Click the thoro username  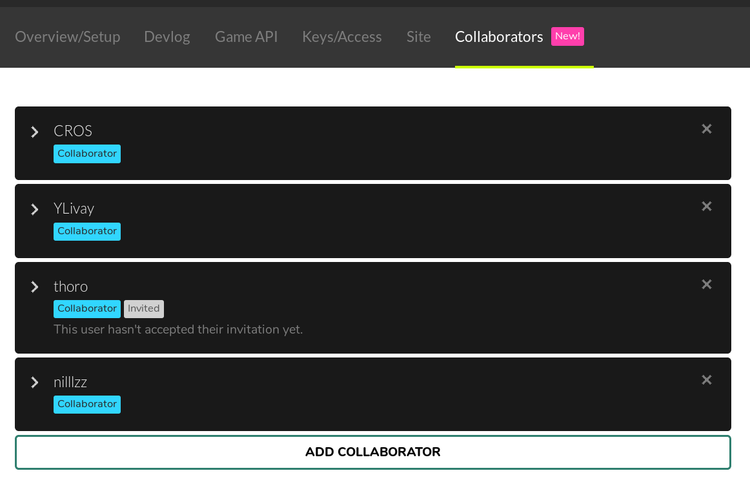click(x=71, y=287)
